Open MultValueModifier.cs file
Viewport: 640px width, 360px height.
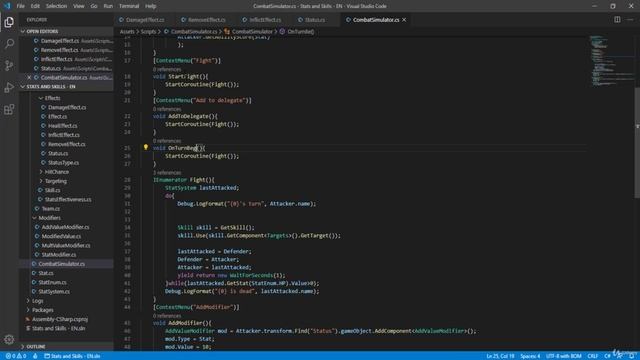point(66,245)
